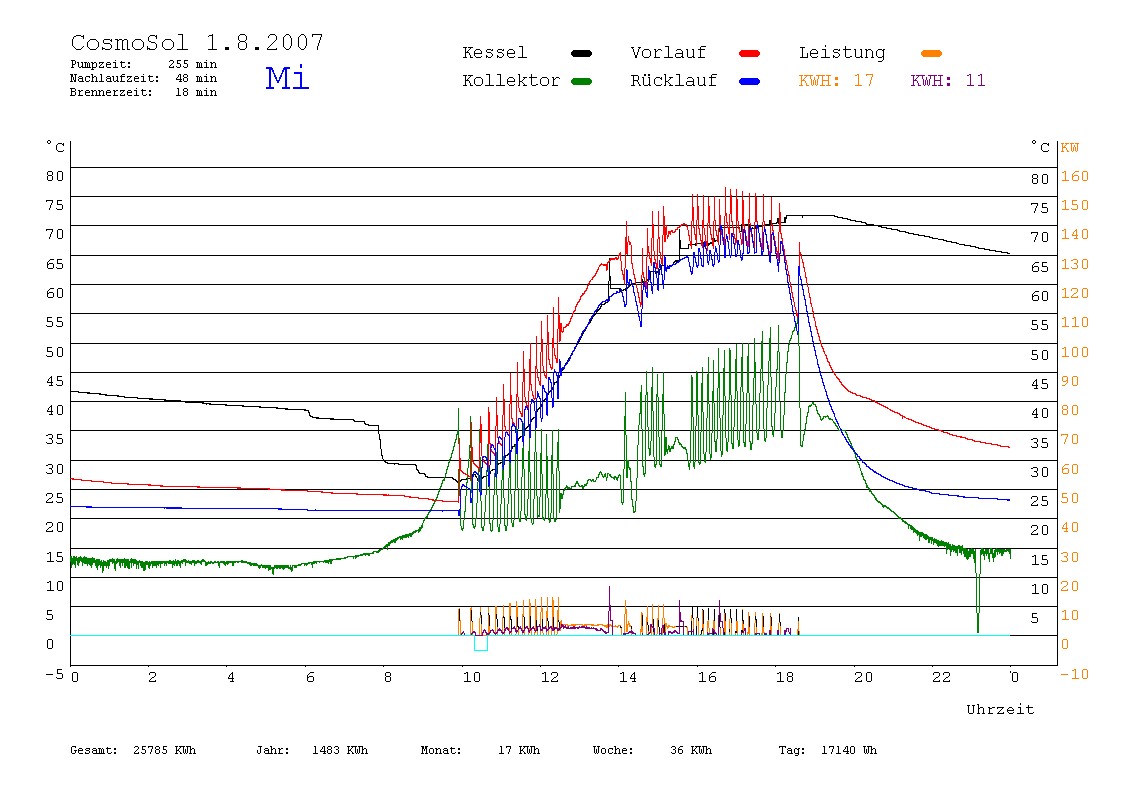
Task: Click the 'Leistung' legend label
Action: pos(842,53)
